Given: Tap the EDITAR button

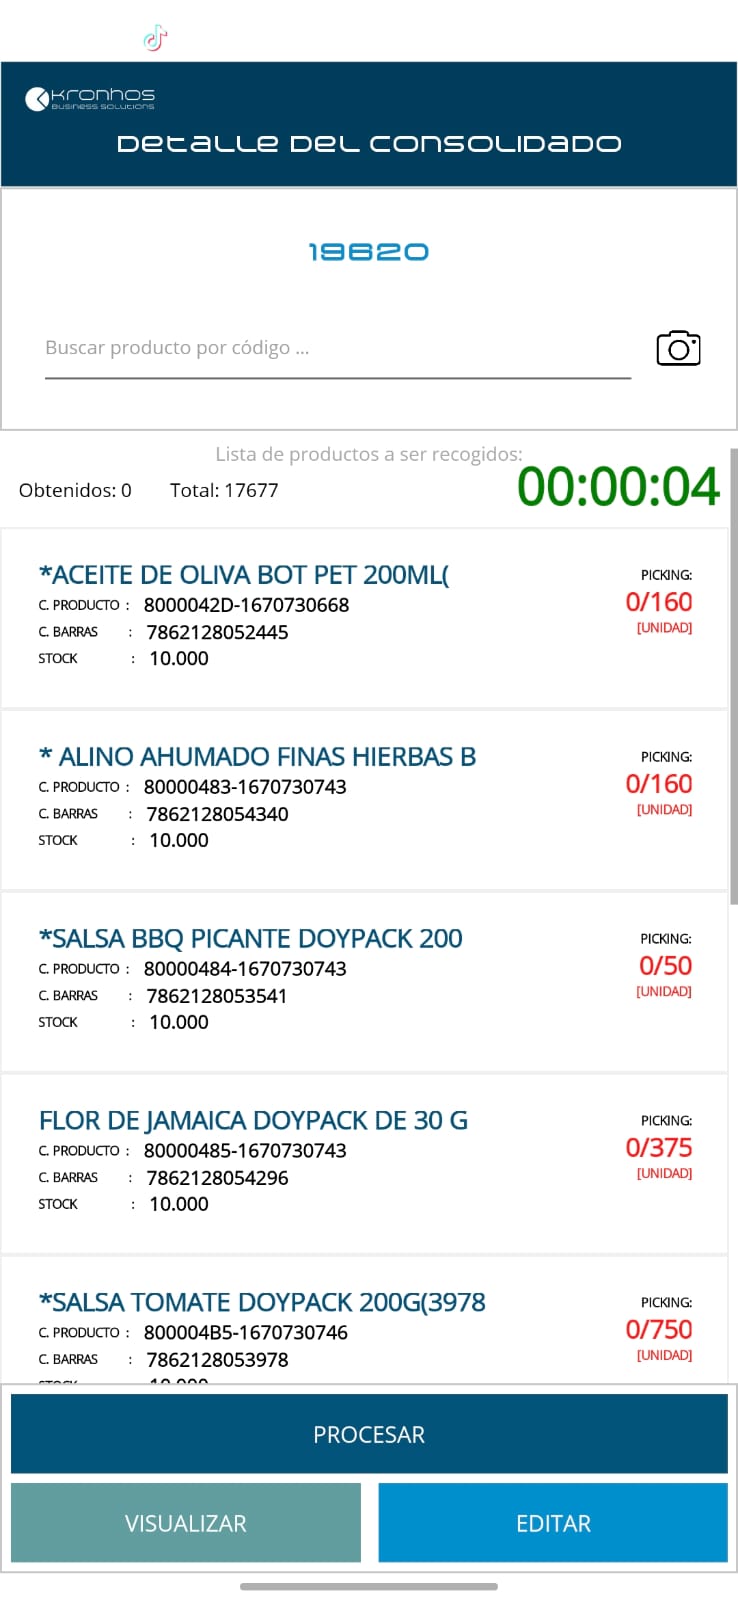Looking at the screenshot, I should coord(553,1522).
